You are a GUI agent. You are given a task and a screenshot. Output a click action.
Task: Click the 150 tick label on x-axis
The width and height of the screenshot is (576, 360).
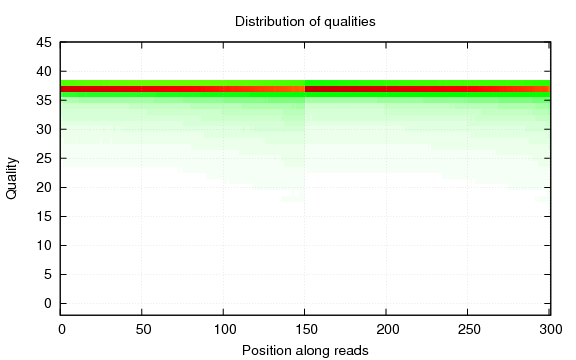(x=306, y=330)
